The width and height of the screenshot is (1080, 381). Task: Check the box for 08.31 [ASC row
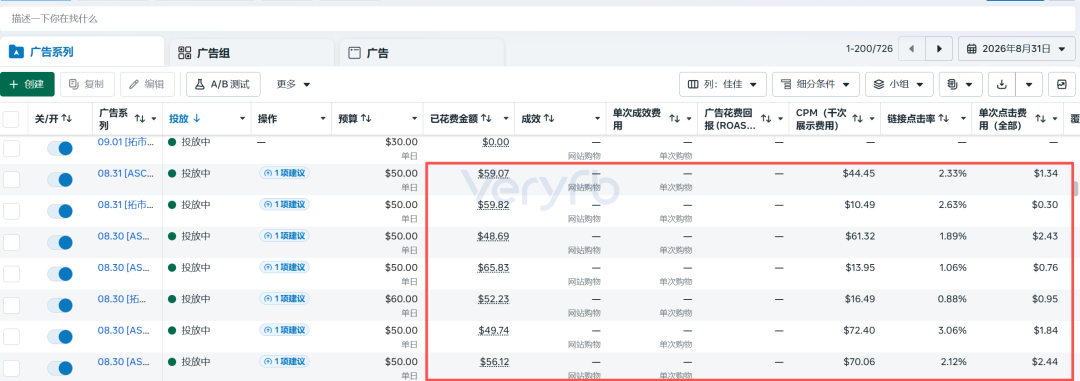pyautogui.click(x=11, y=180)
